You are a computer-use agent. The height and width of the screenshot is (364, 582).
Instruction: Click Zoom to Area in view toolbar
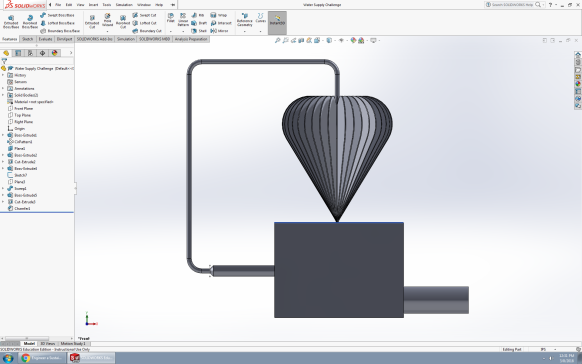285,40
